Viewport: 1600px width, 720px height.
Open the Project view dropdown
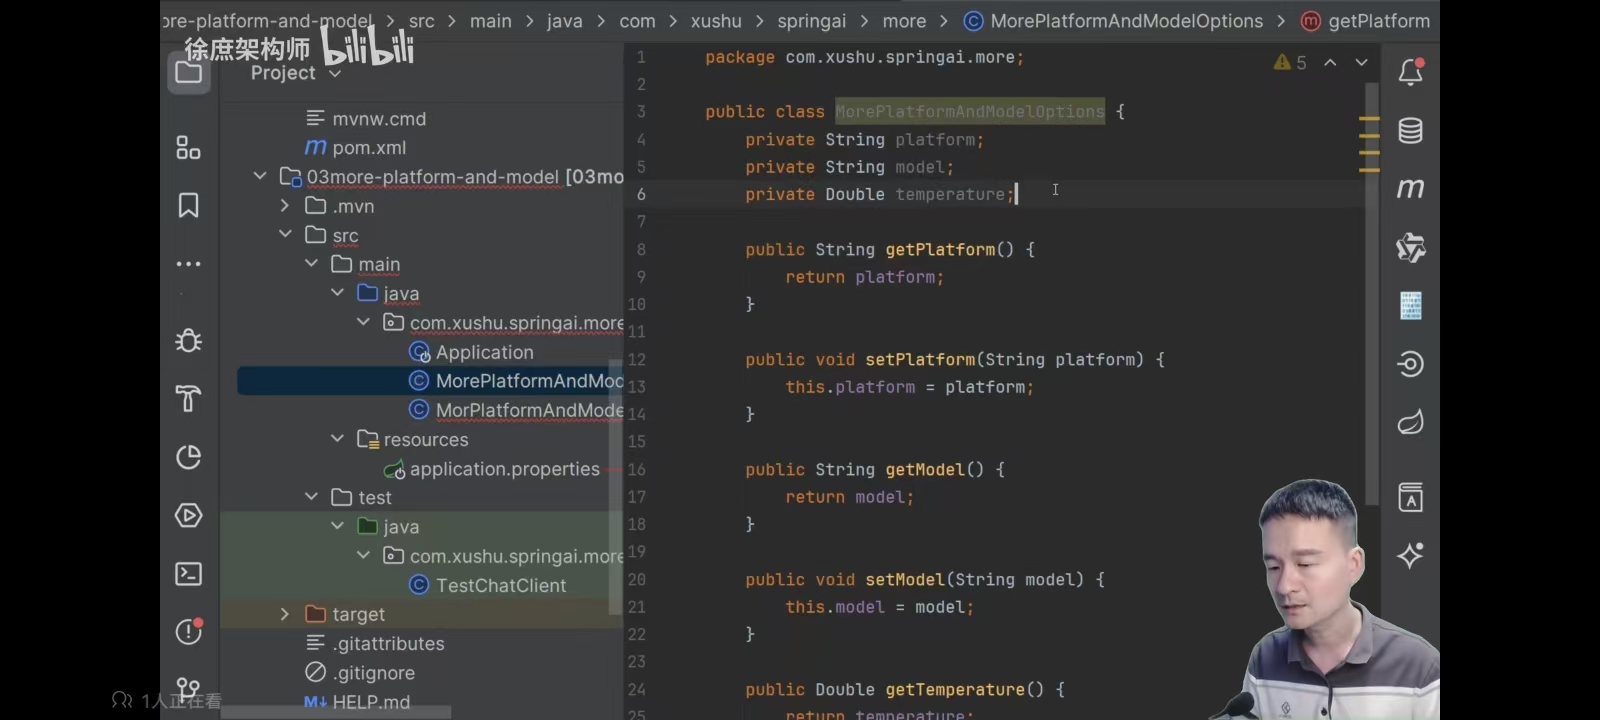(296, 73)
